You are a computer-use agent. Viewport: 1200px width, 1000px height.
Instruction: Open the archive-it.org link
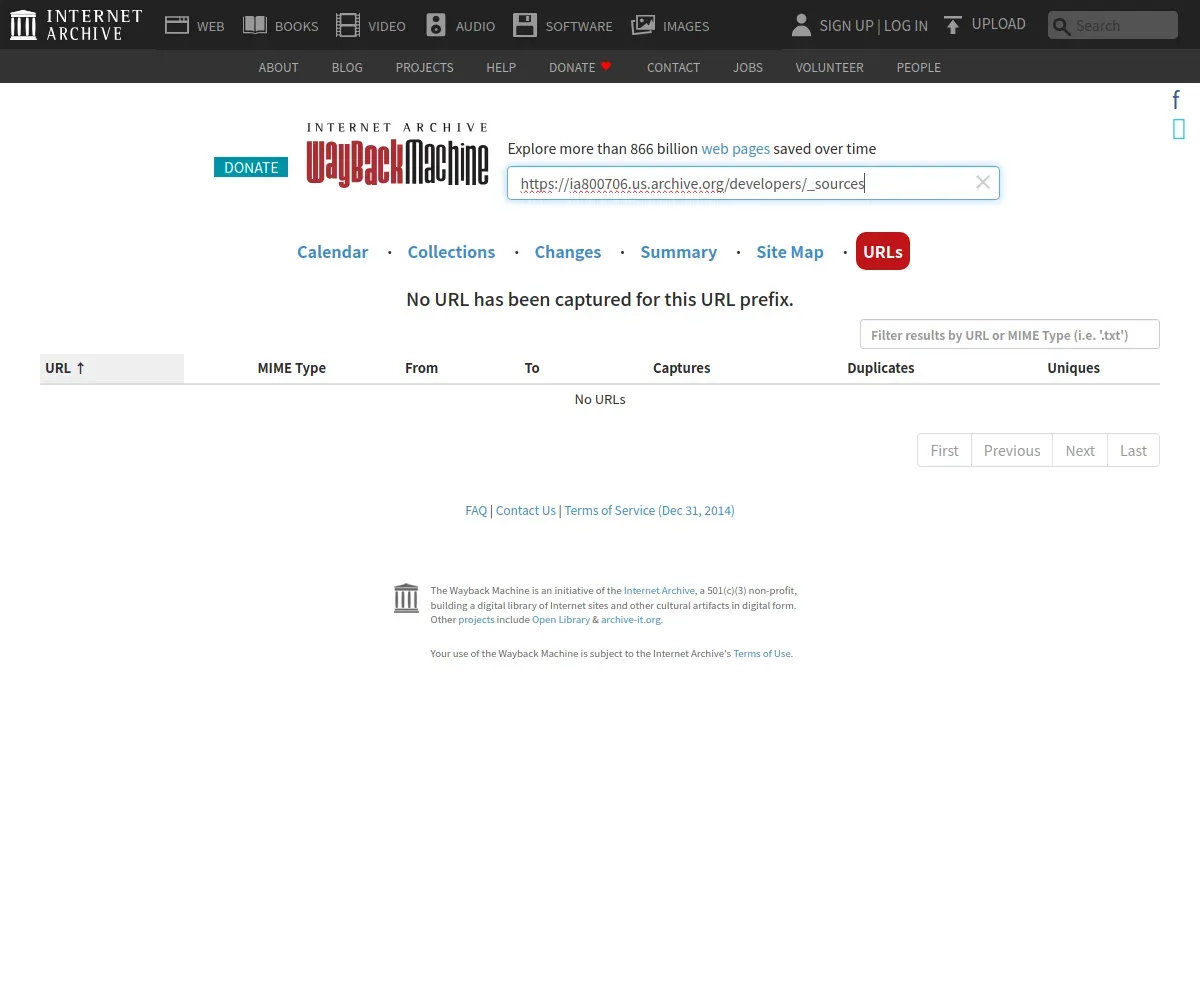click(631, 620)
